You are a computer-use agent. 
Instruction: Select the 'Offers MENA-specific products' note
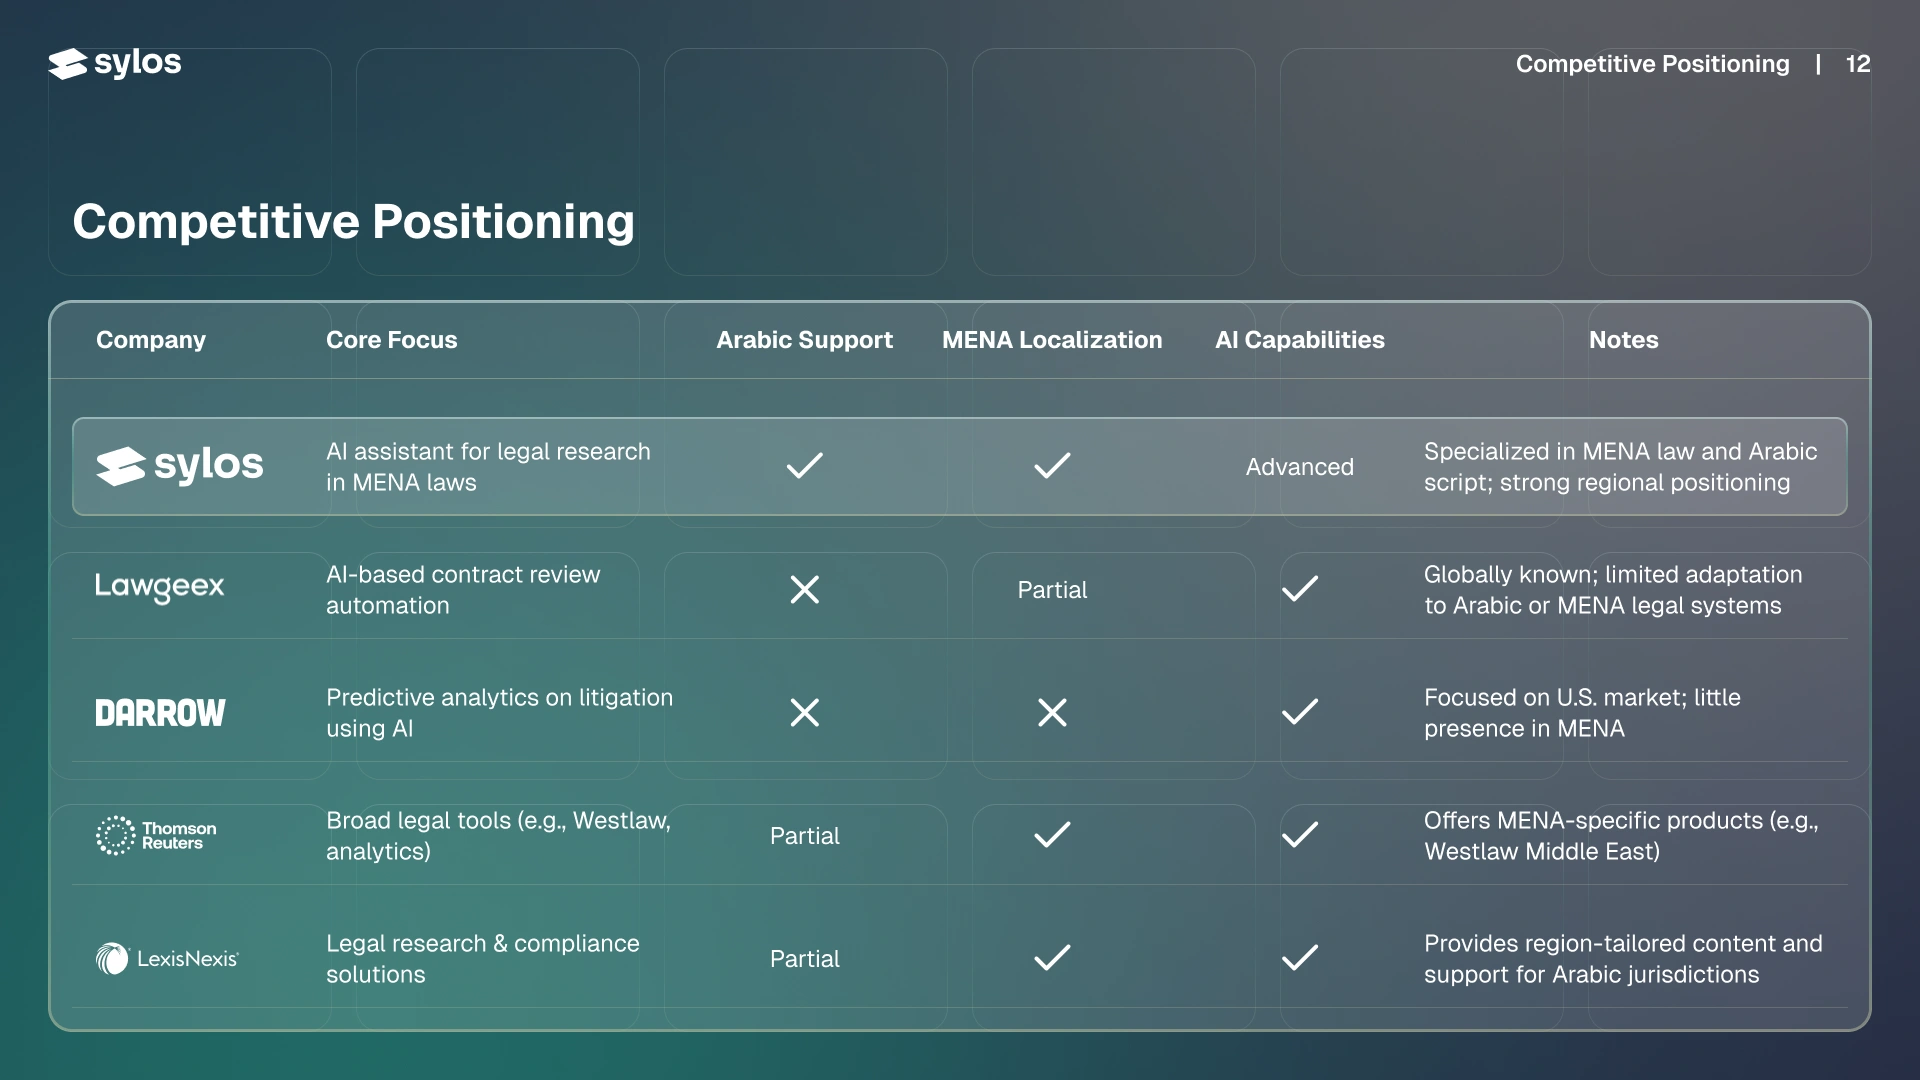tap(1621, 836)
